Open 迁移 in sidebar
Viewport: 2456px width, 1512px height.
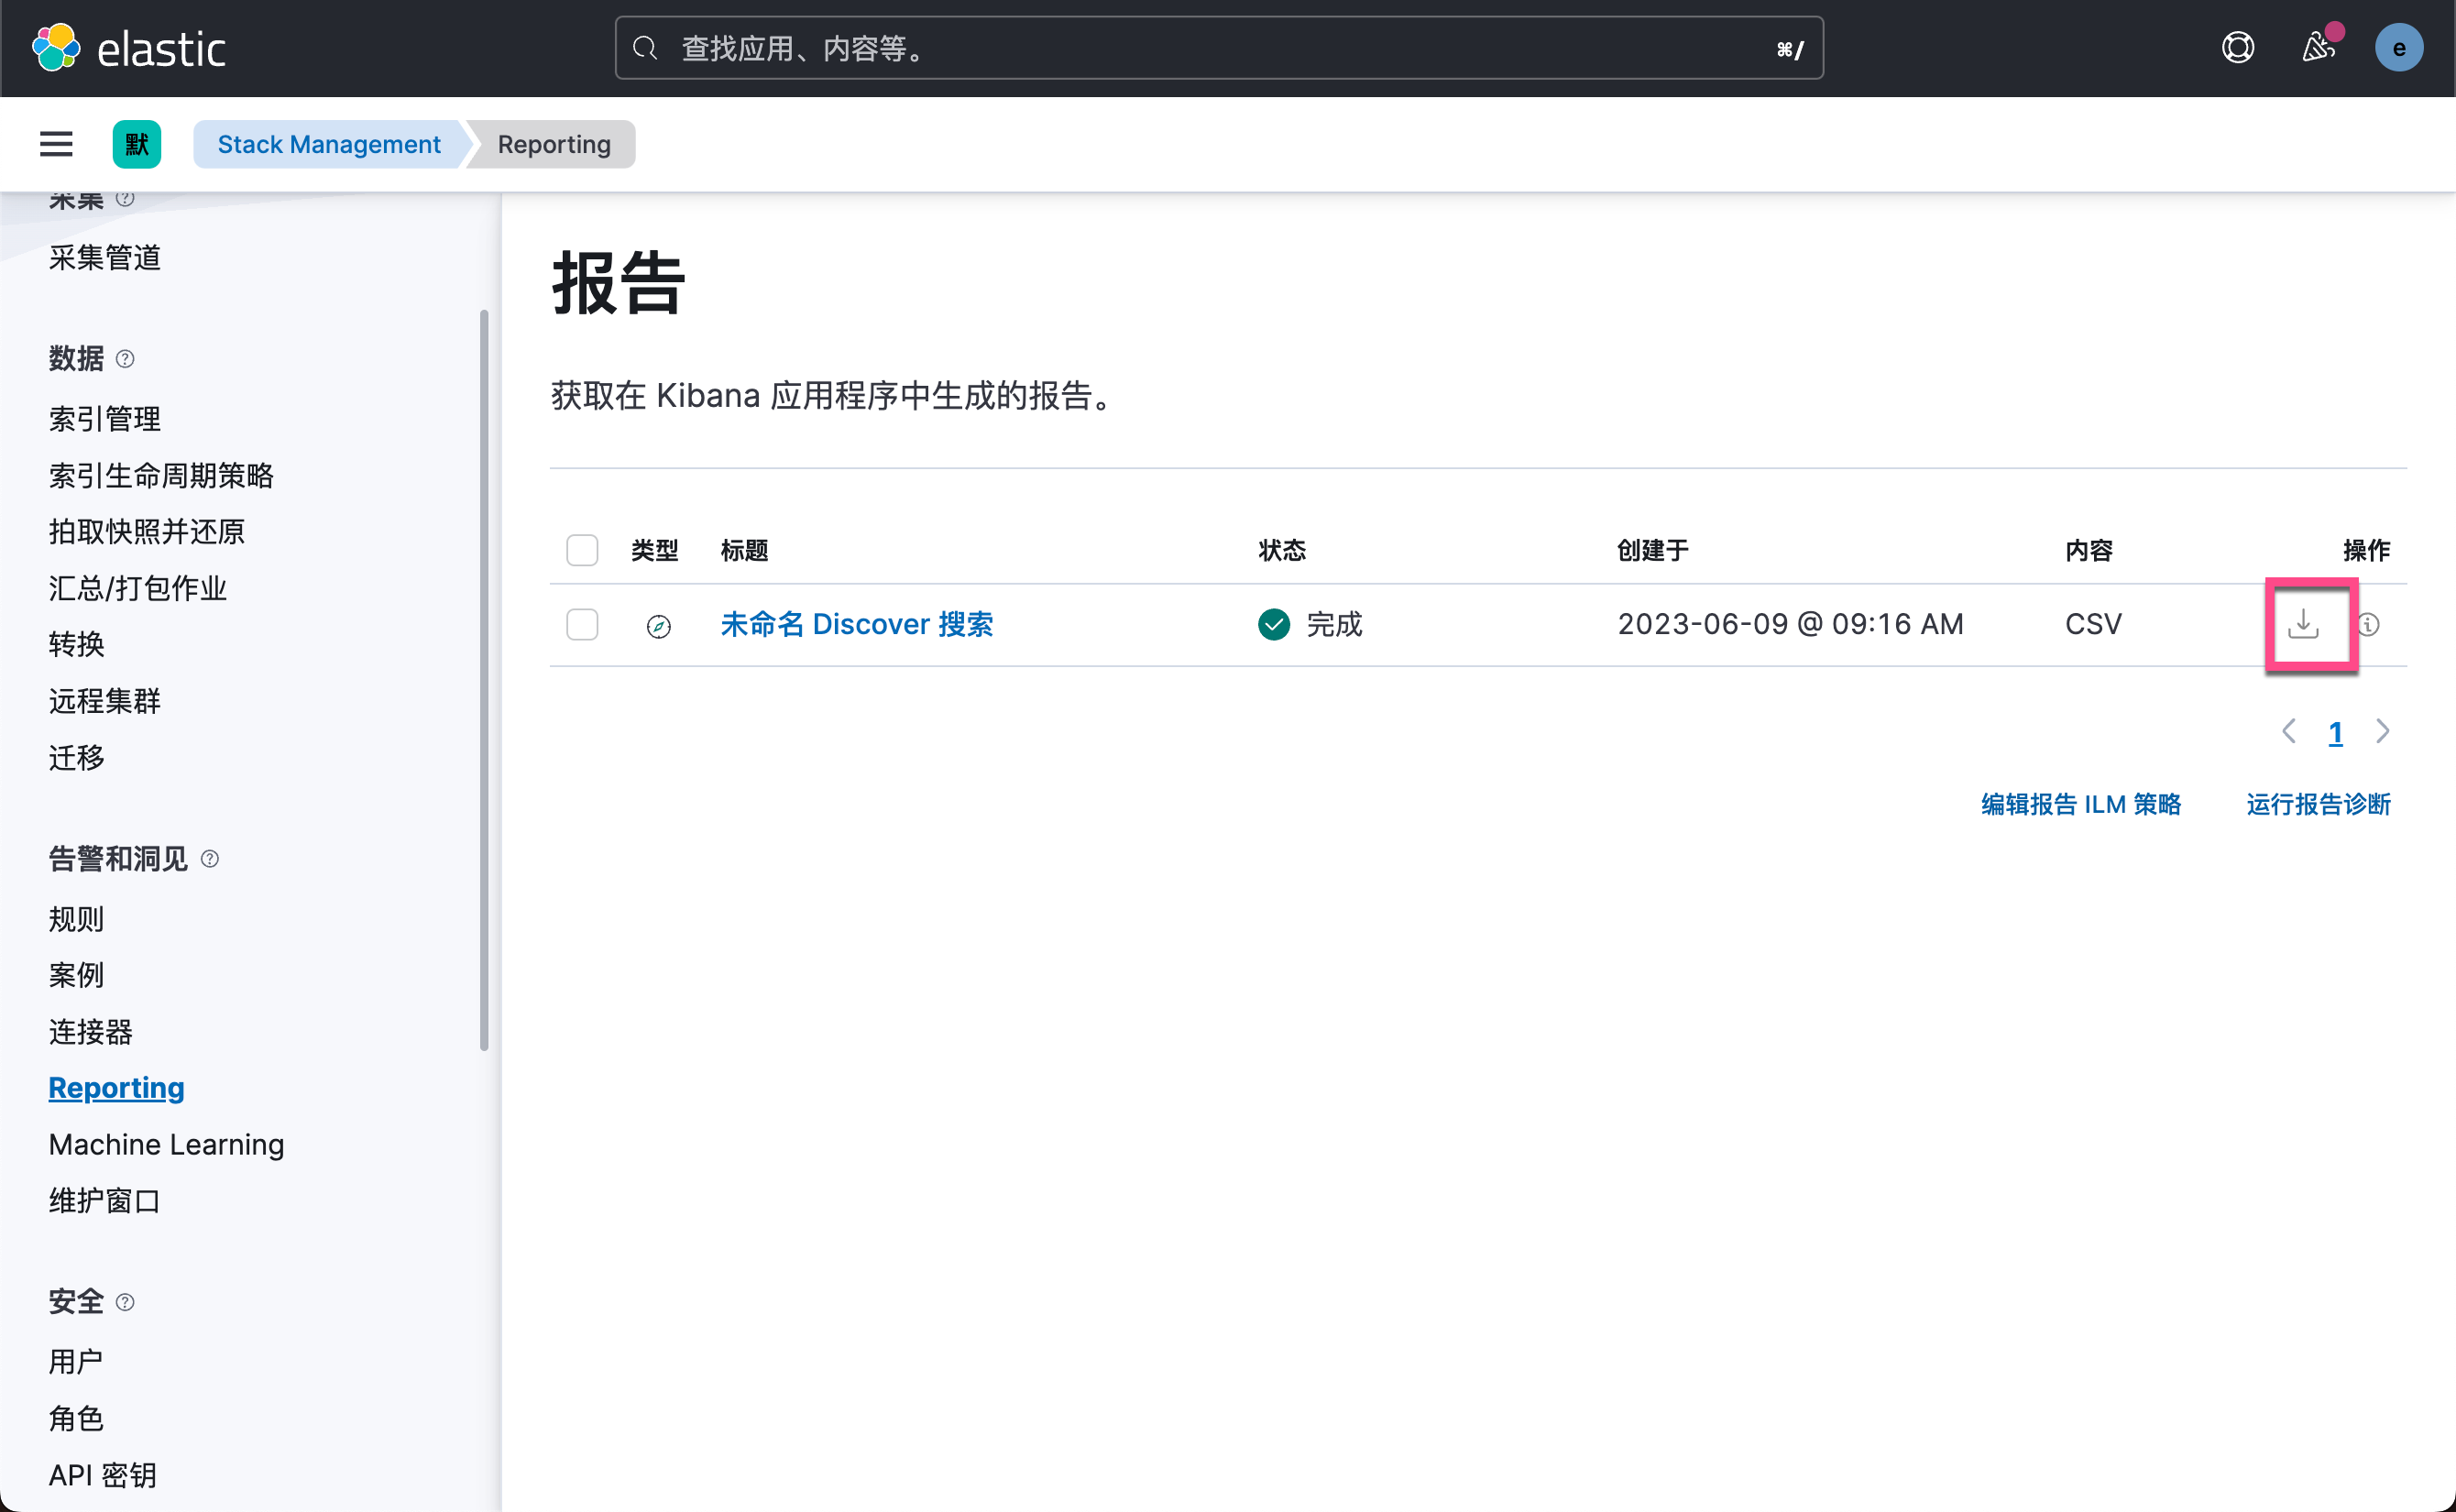pos(77,757)
